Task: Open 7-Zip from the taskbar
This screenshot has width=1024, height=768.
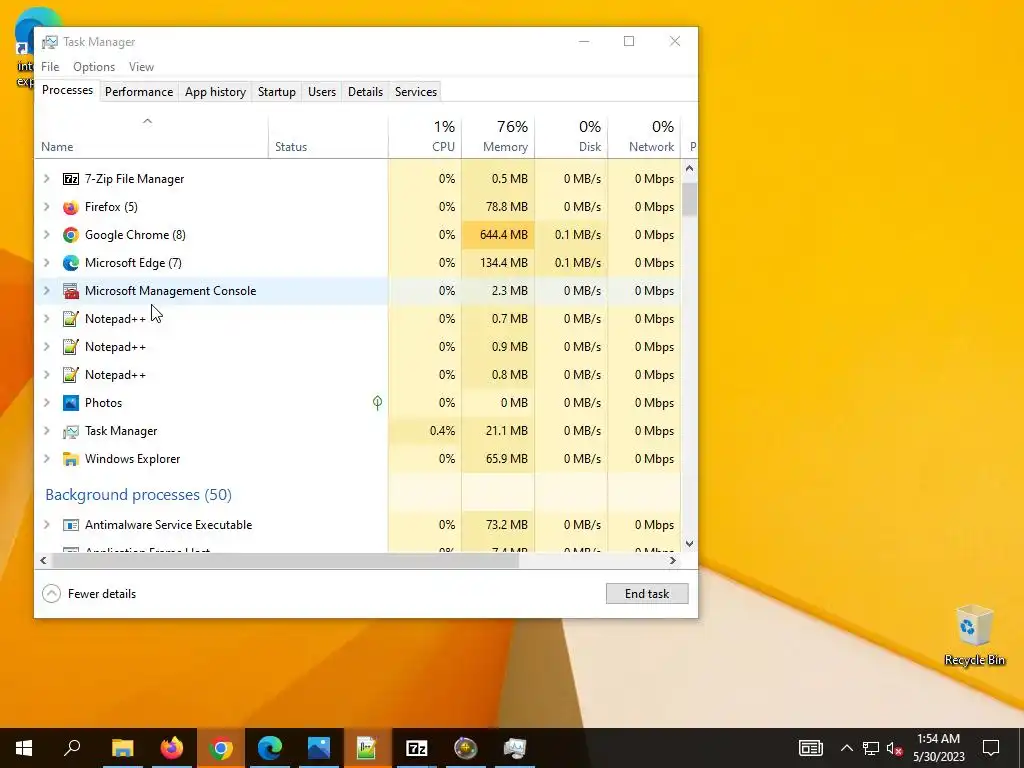Action: [x=417, y=748]
